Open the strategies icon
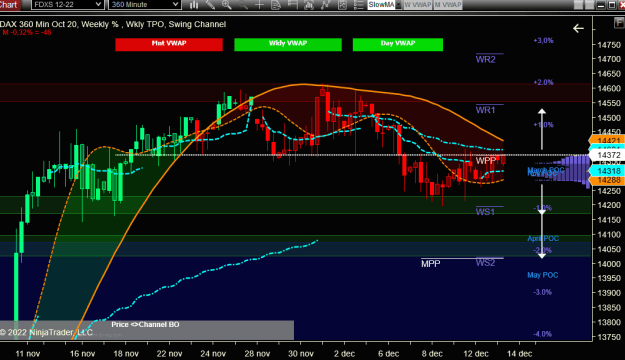This screenshot has width=625, height=360. tap(342, 5)
